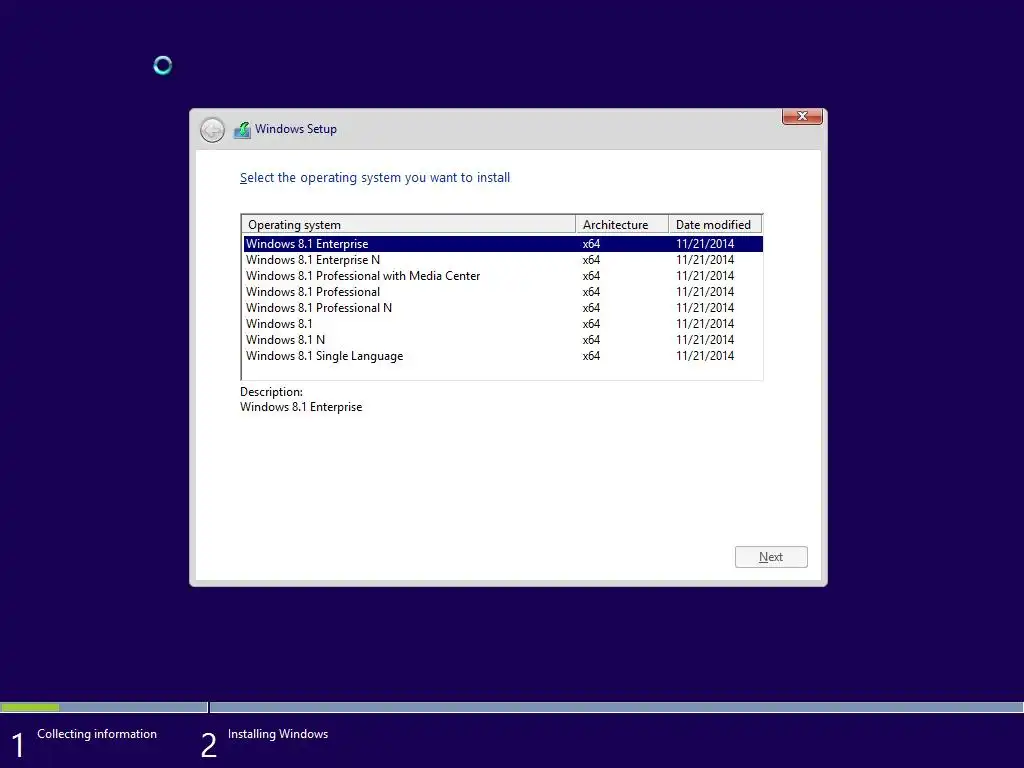The height and width of the screenshot is (768, 1024).
Task: Sort by Date modified column header
Action: [x=715, y=225]
